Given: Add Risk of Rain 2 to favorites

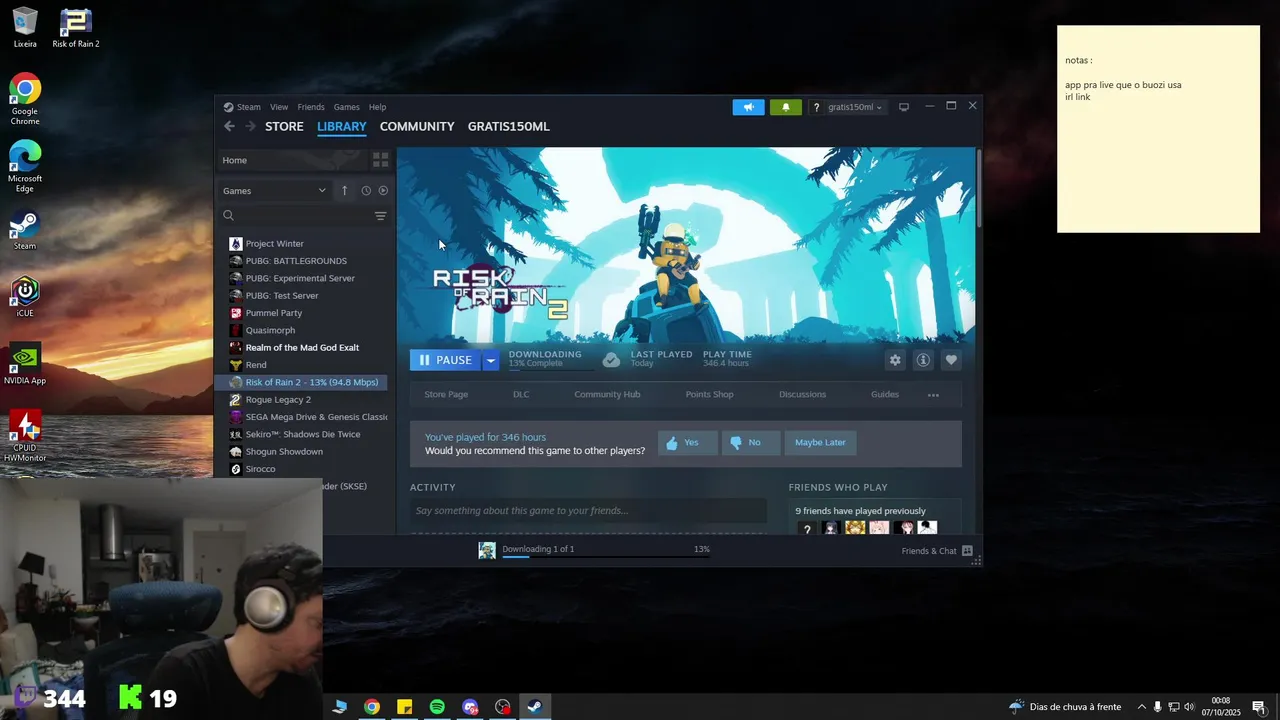Looking at the screenshot, I should click(x=951, y=360).
